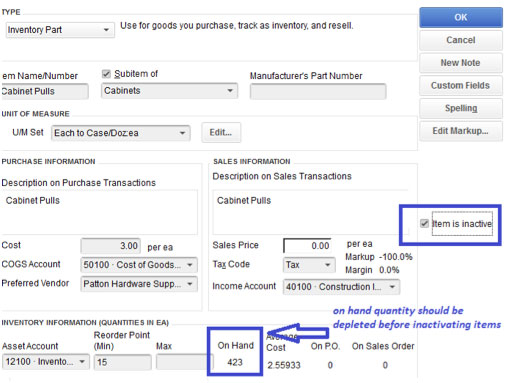Click the U/M Set Edit button
506x383 pixels.
[221, 133]
